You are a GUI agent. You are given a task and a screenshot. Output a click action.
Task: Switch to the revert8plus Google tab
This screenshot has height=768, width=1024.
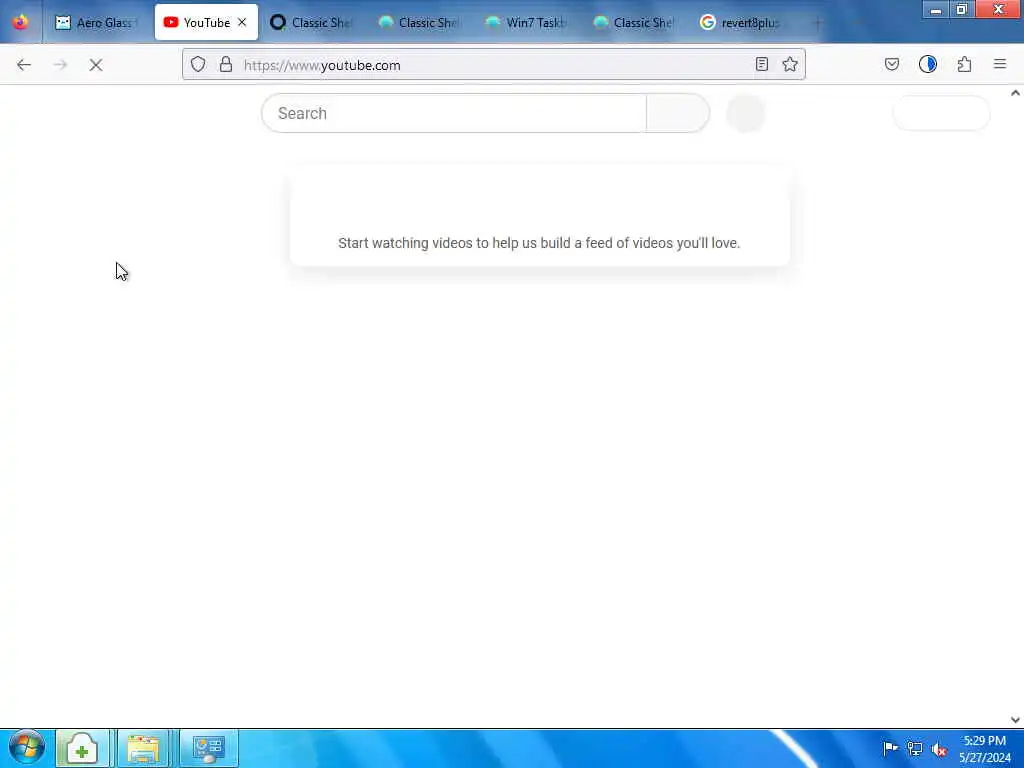[741, 22]
